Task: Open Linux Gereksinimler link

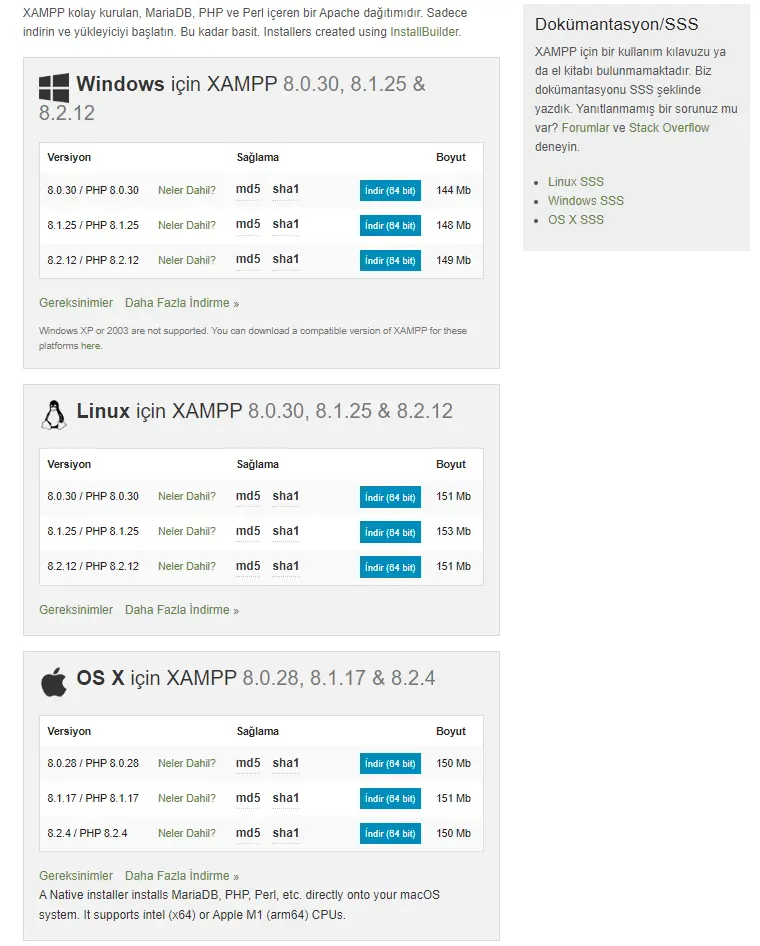Action: point(76,610)
